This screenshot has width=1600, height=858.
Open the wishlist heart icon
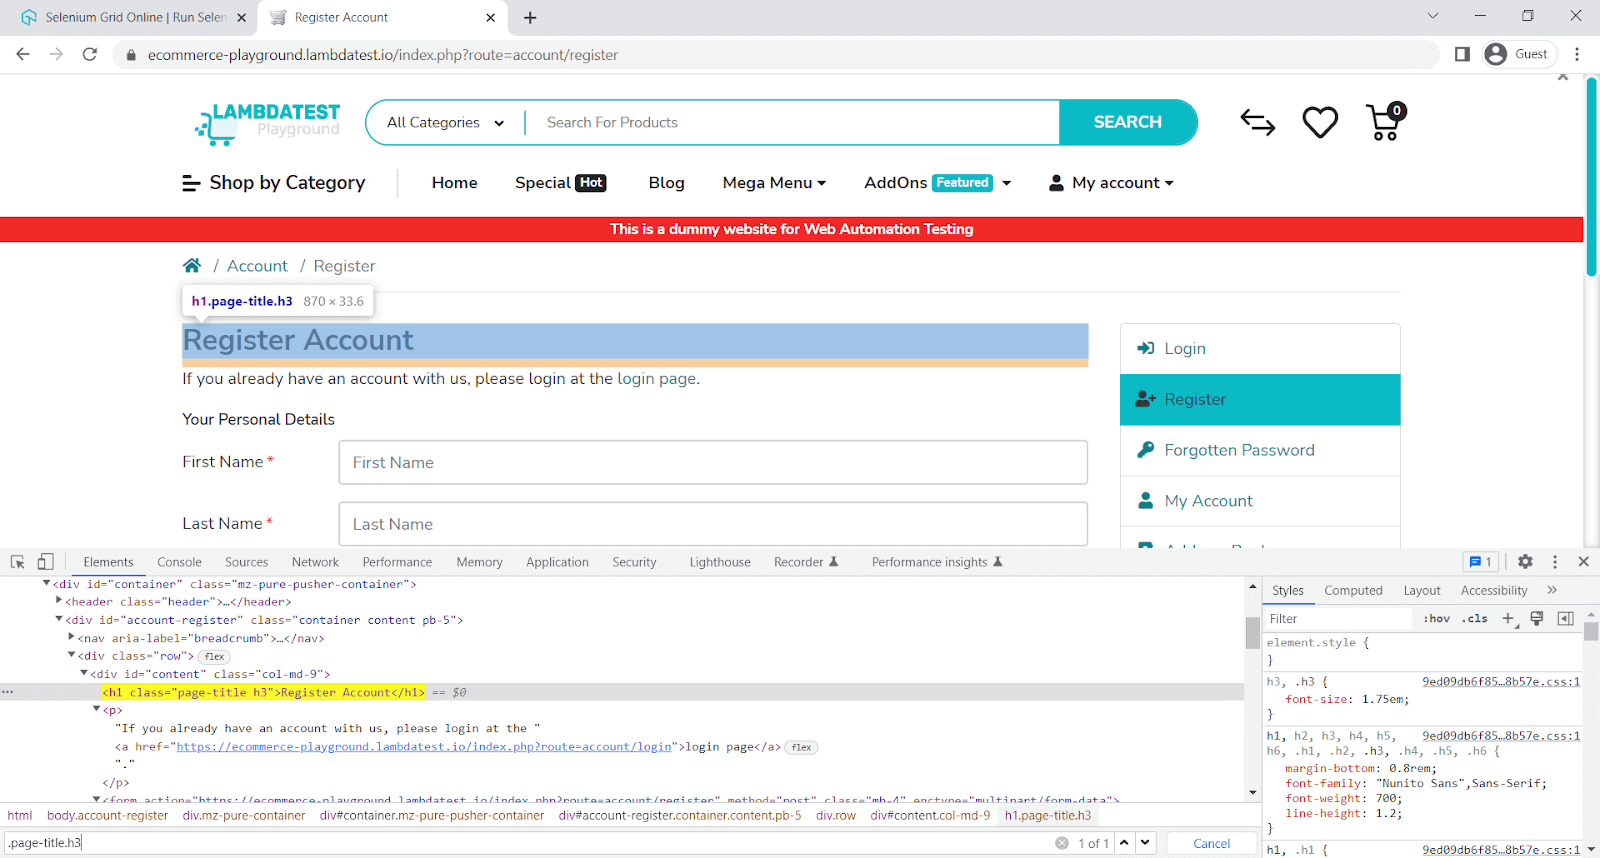tap(1320, 123)
